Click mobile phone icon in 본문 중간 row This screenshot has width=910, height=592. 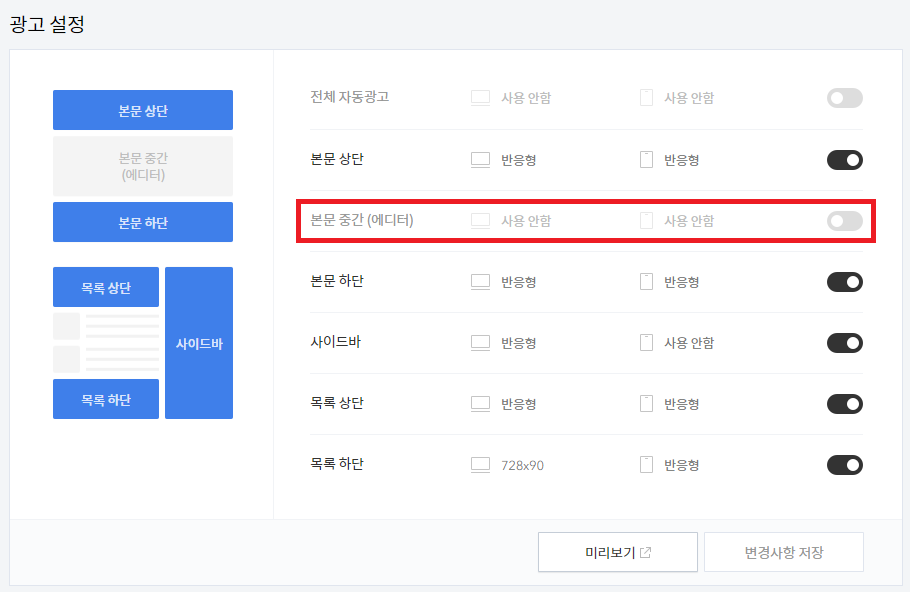(646, 221)
